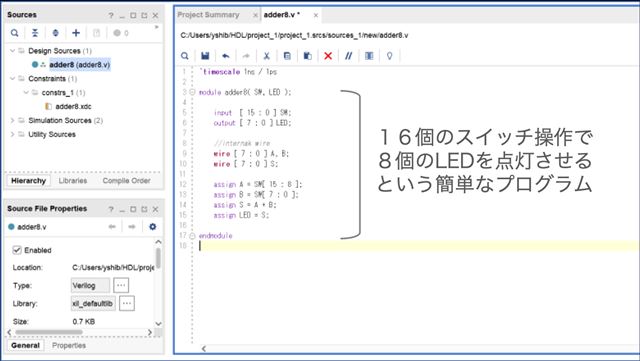Paste from clipboard in editor toolbar

(308, 56)
